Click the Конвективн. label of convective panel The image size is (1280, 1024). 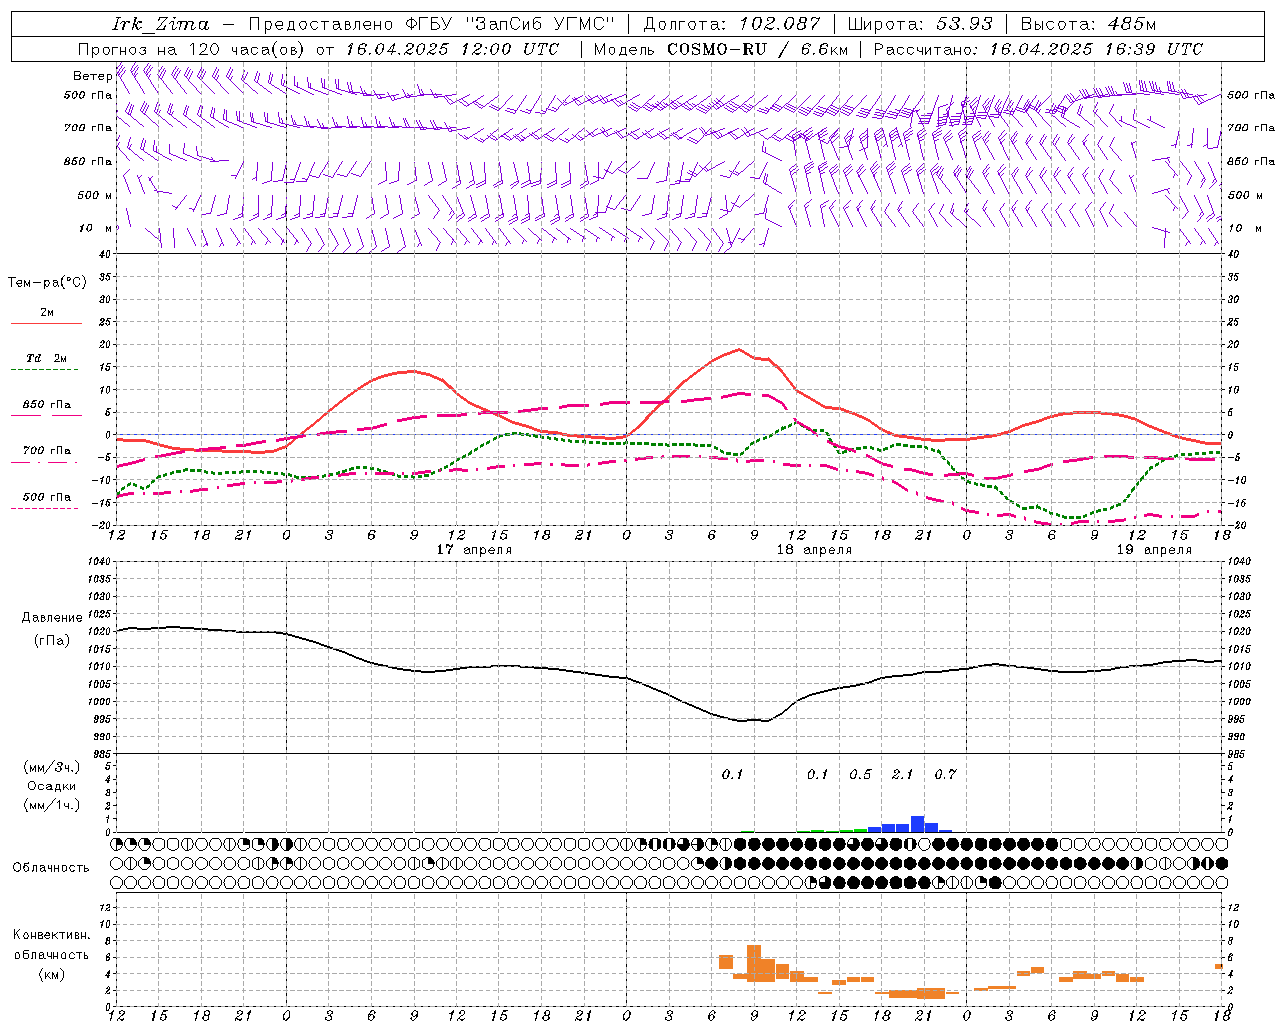52,934
